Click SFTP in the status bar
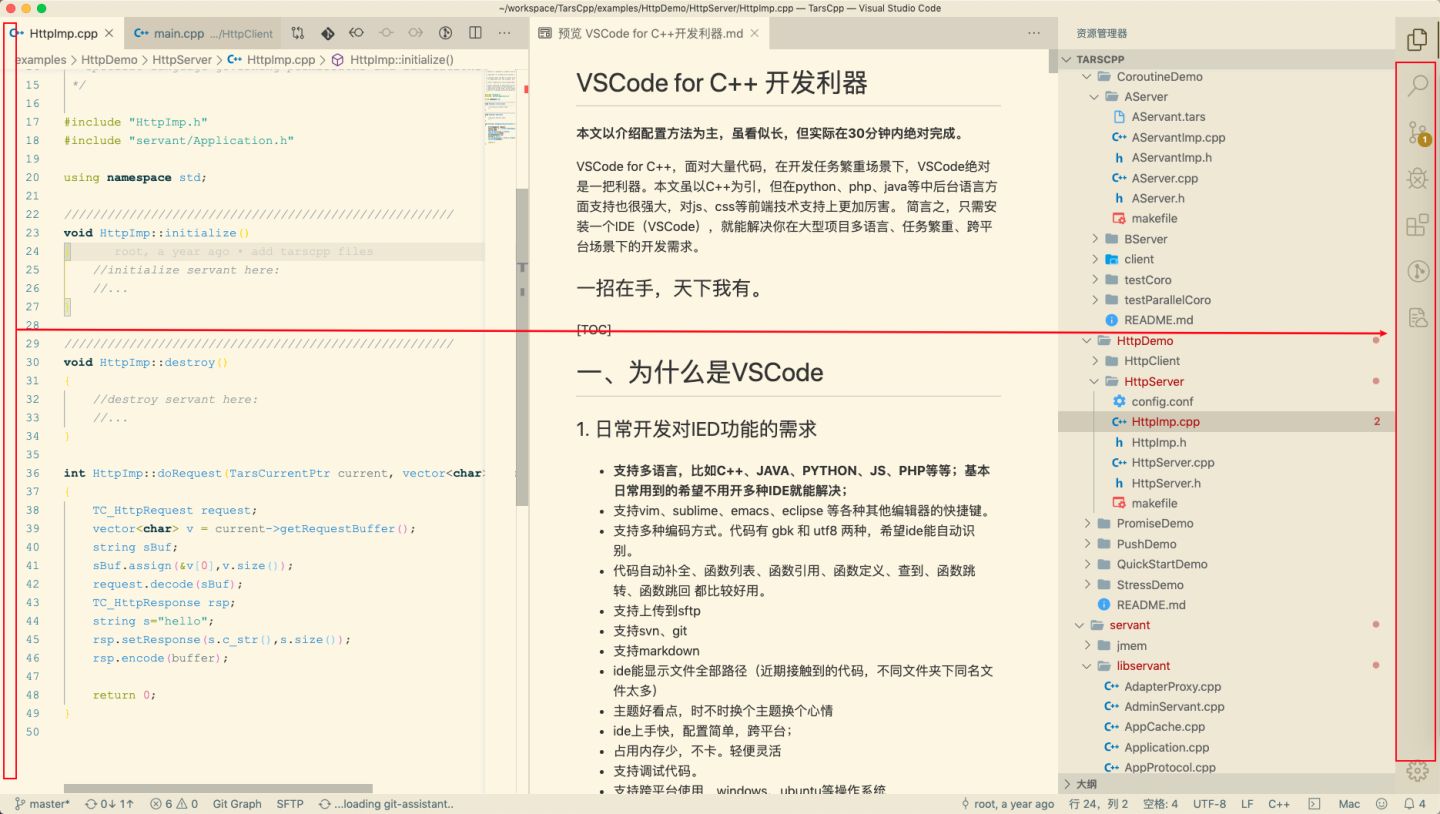 pos(290,803)
